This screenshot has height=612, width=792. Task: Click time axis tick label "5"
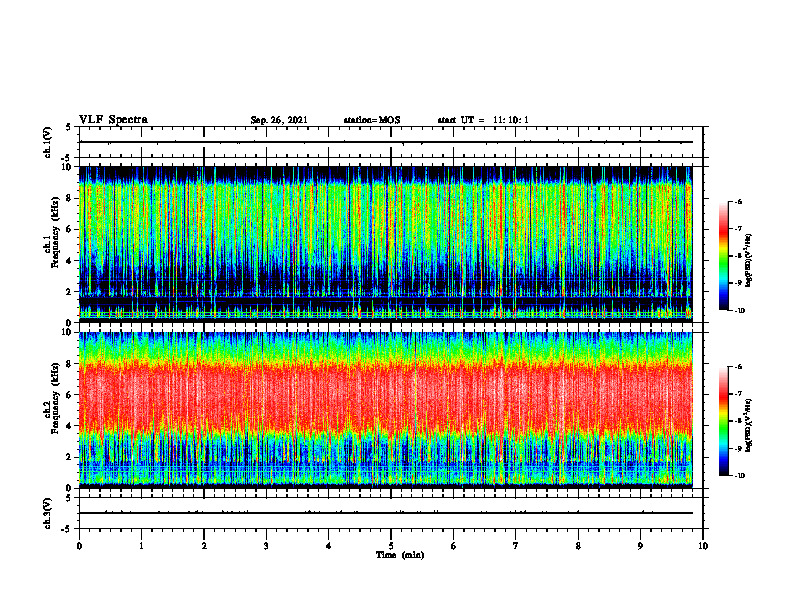pyautogui.click(x=391, y=546)
